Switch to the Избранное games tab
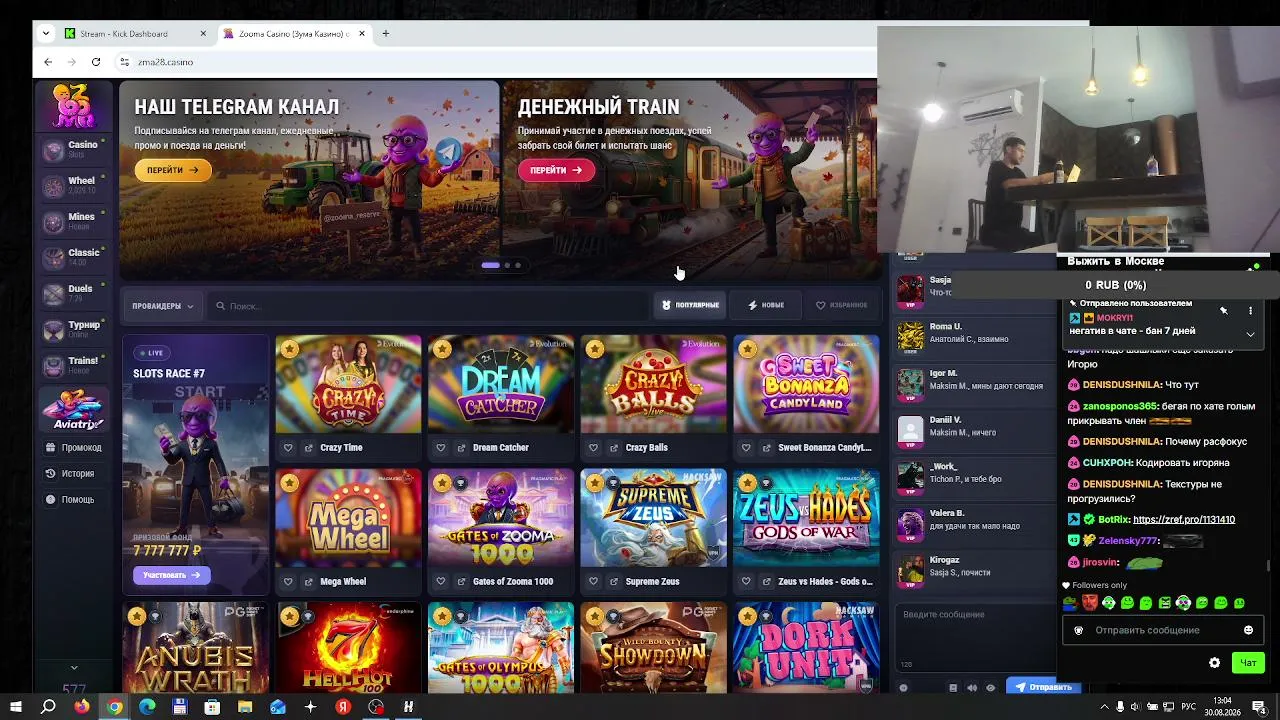The height and width of the screenshot is (720, 1280). [841, 305]
